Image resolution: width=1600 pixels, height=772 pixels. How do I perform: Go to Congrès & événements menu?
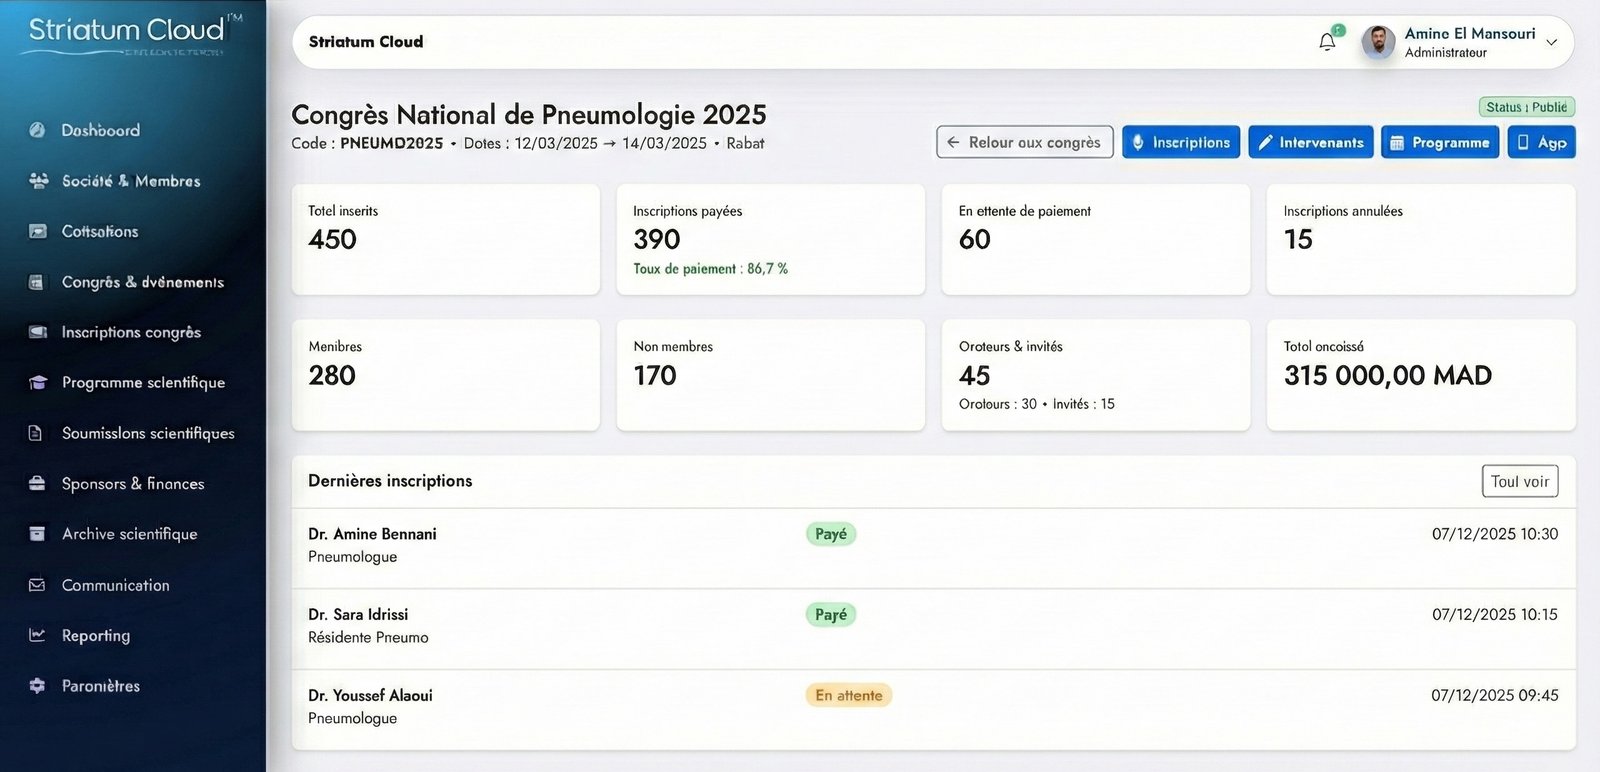[x=142, y=282]
